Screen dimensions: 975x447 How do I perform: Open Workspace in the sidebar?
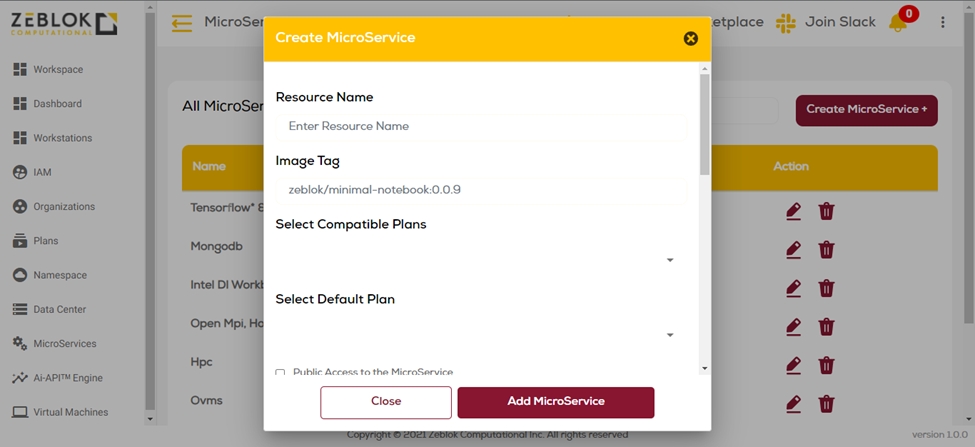click(x=58, y=69)
